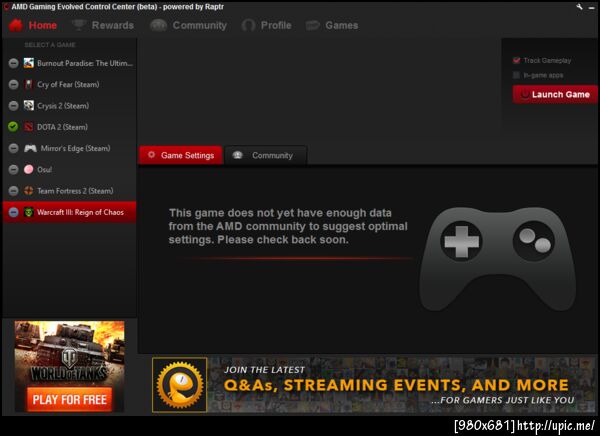Click the status circle beside Warcraft III
The height and width of the screenshot is (436, 600).
pyautogui.click(x=13, y=212)
